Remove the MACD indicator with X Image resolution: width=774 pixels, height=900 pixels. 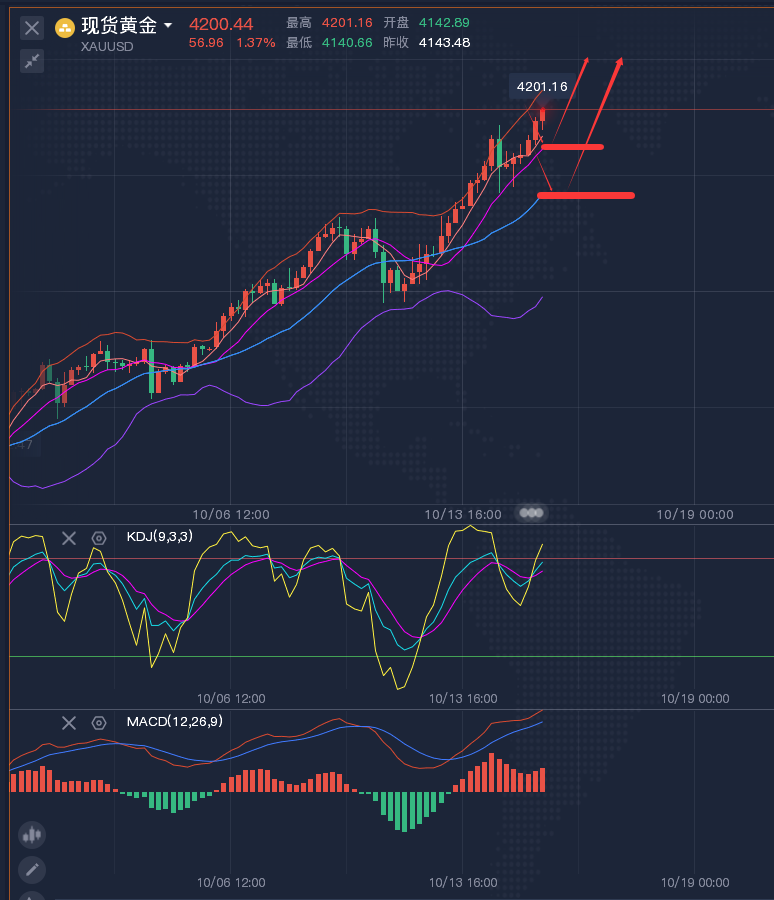tap(68, 723)
